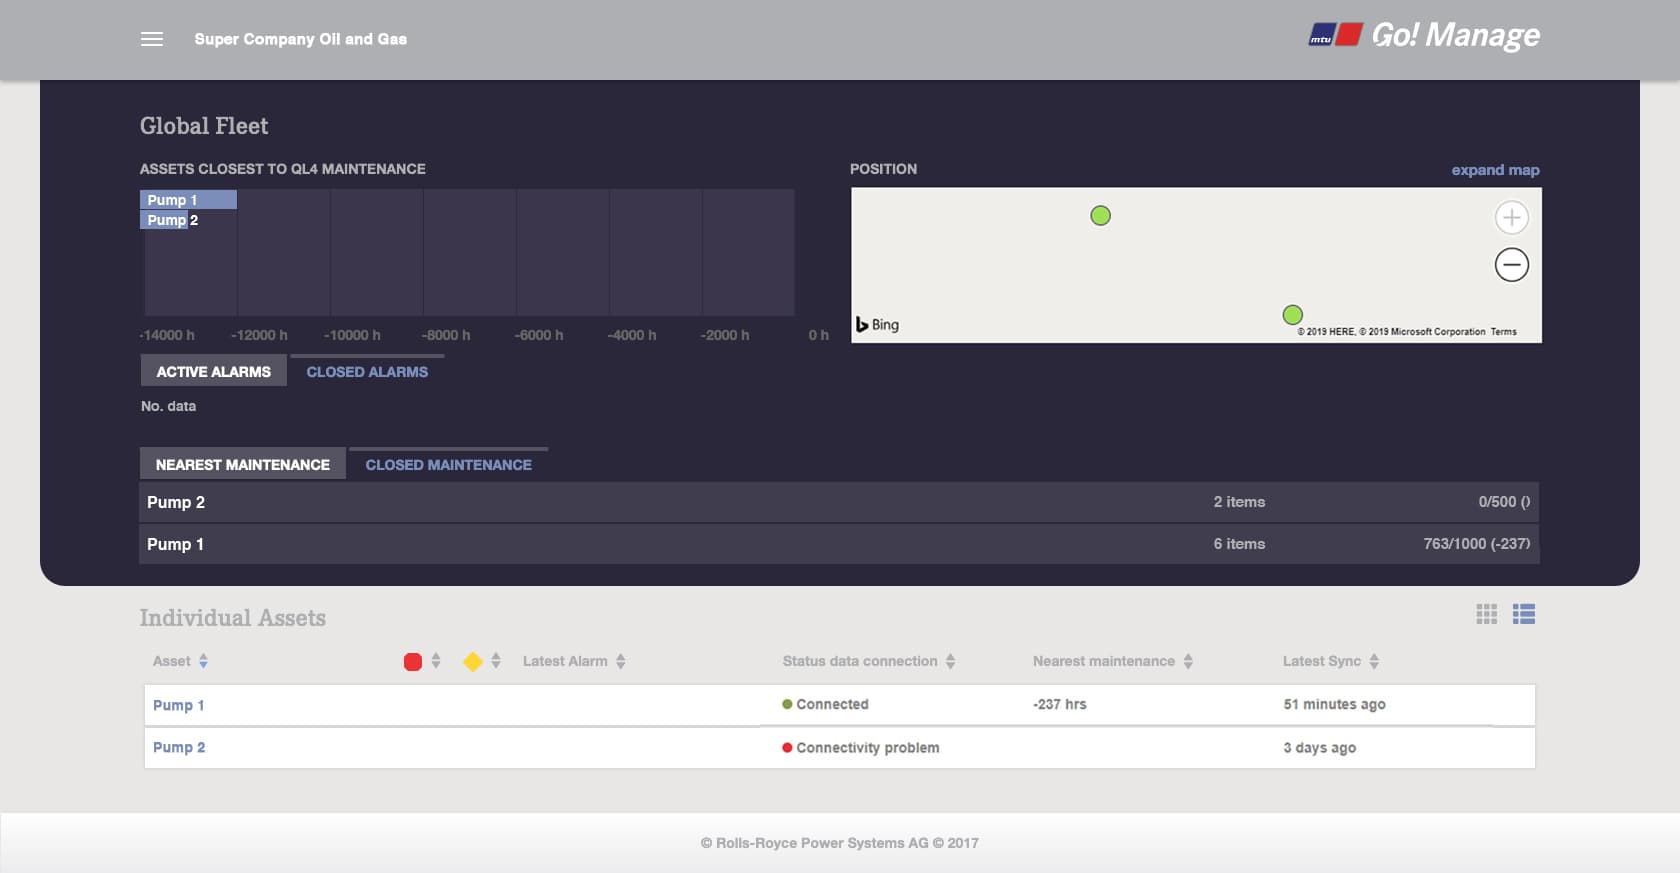This screenshot has height=873, width=1680.
Task: Click the 'No. data' alarms message
Action: (x=168, y=406)
